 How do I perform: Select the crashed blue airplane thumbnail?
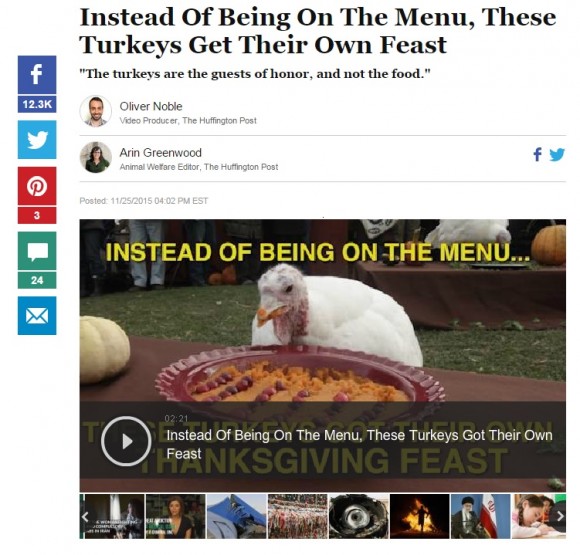237,516
